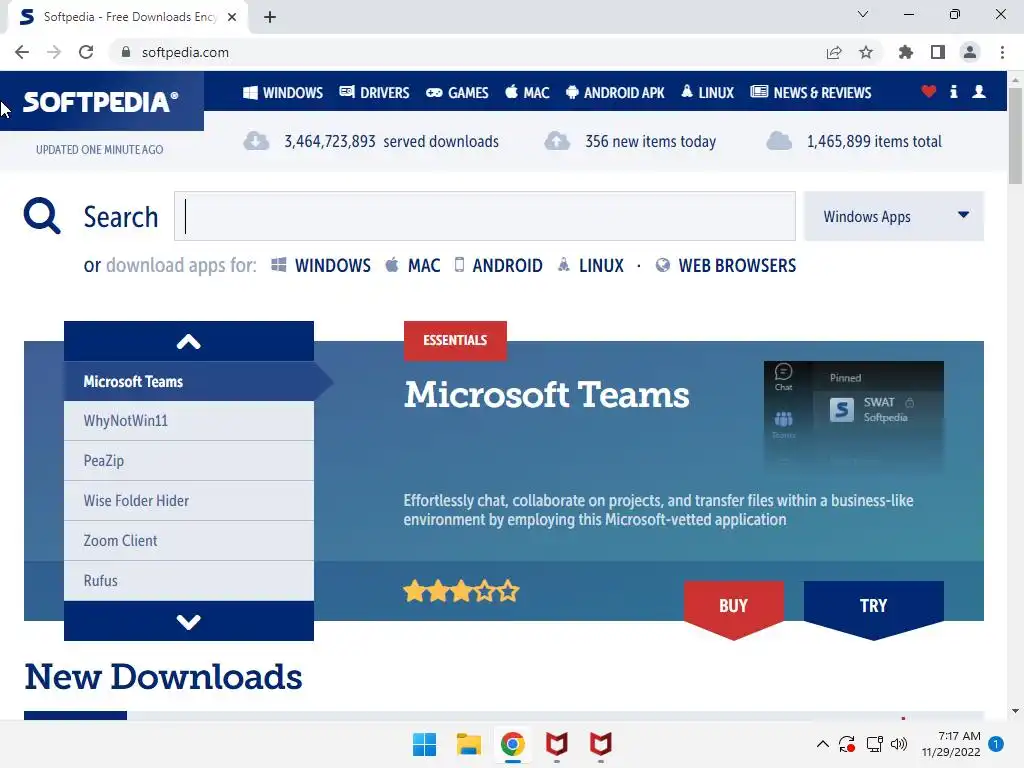1024x768 pixels.
Task: Click the red heart favorites icon
Action: click(928, 92)
